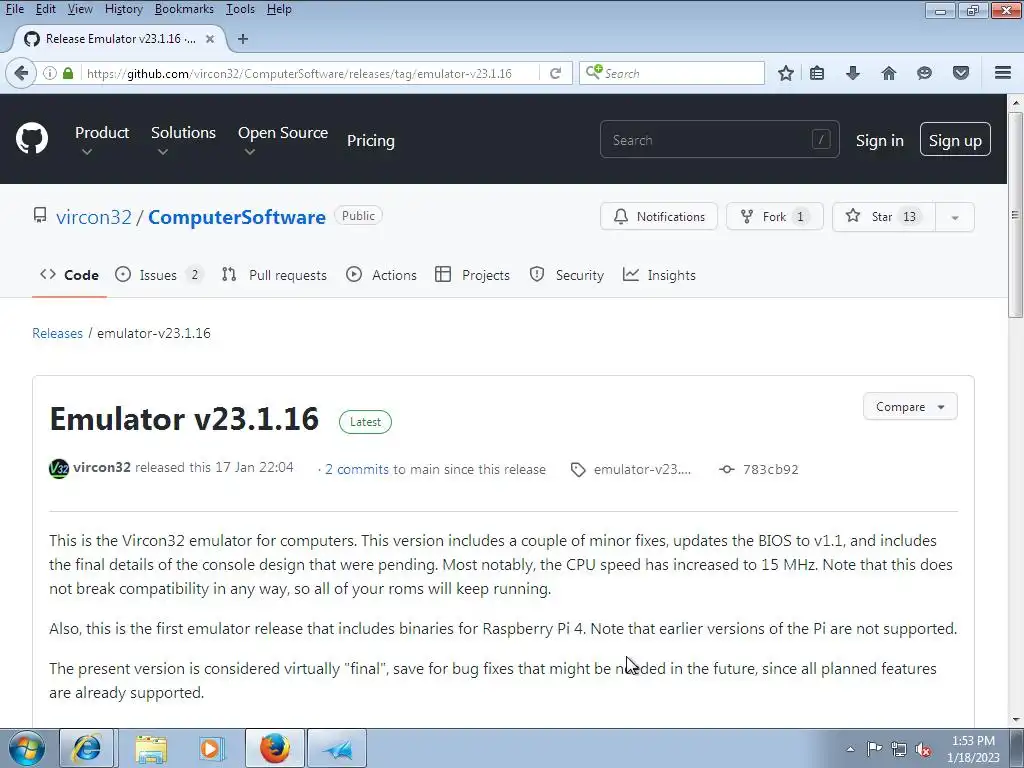Screen dimensions: 1024x768
Task: Switch to the Pull requests tab
Action: [x=274, y=275]
